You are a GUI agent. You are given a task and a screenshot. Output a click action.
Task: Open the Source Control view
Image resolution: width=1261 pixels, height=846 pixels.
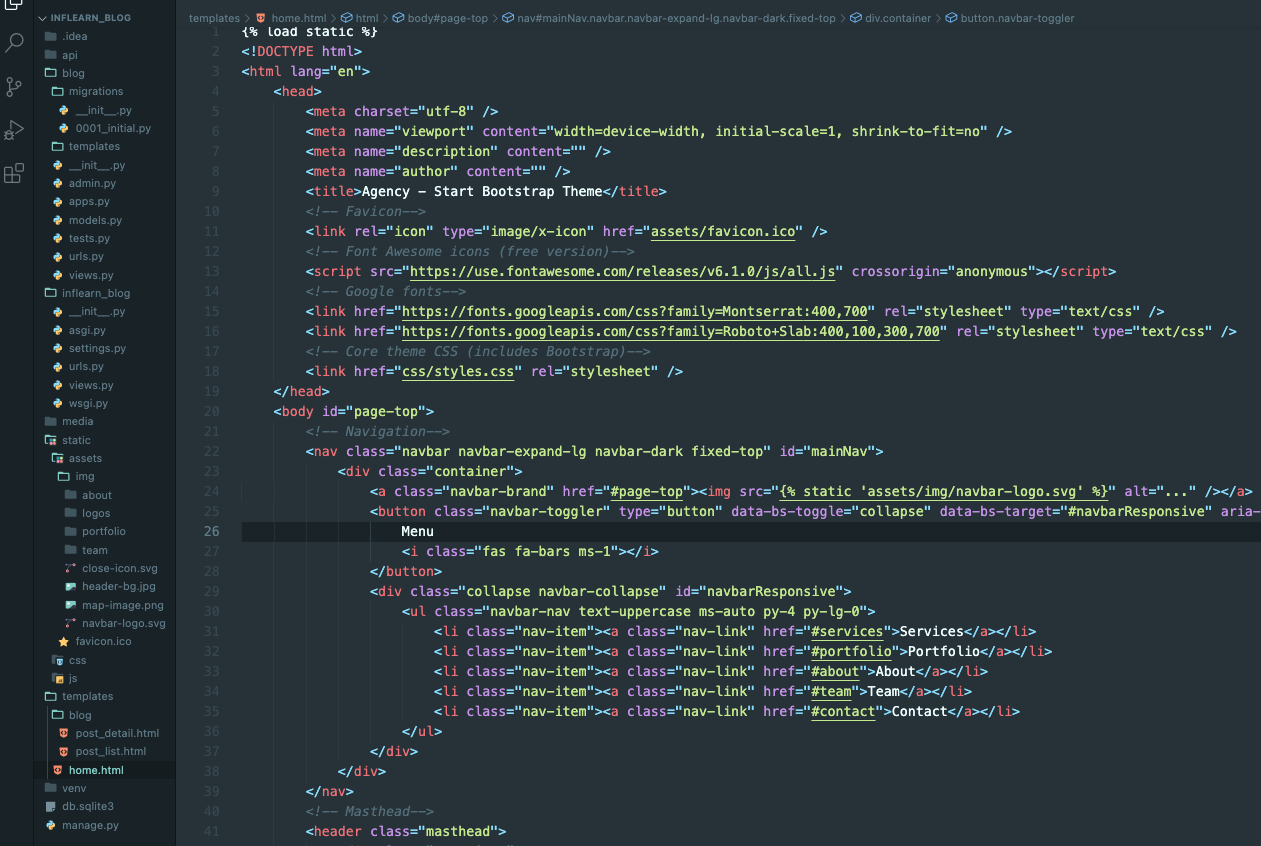[14, 87]
